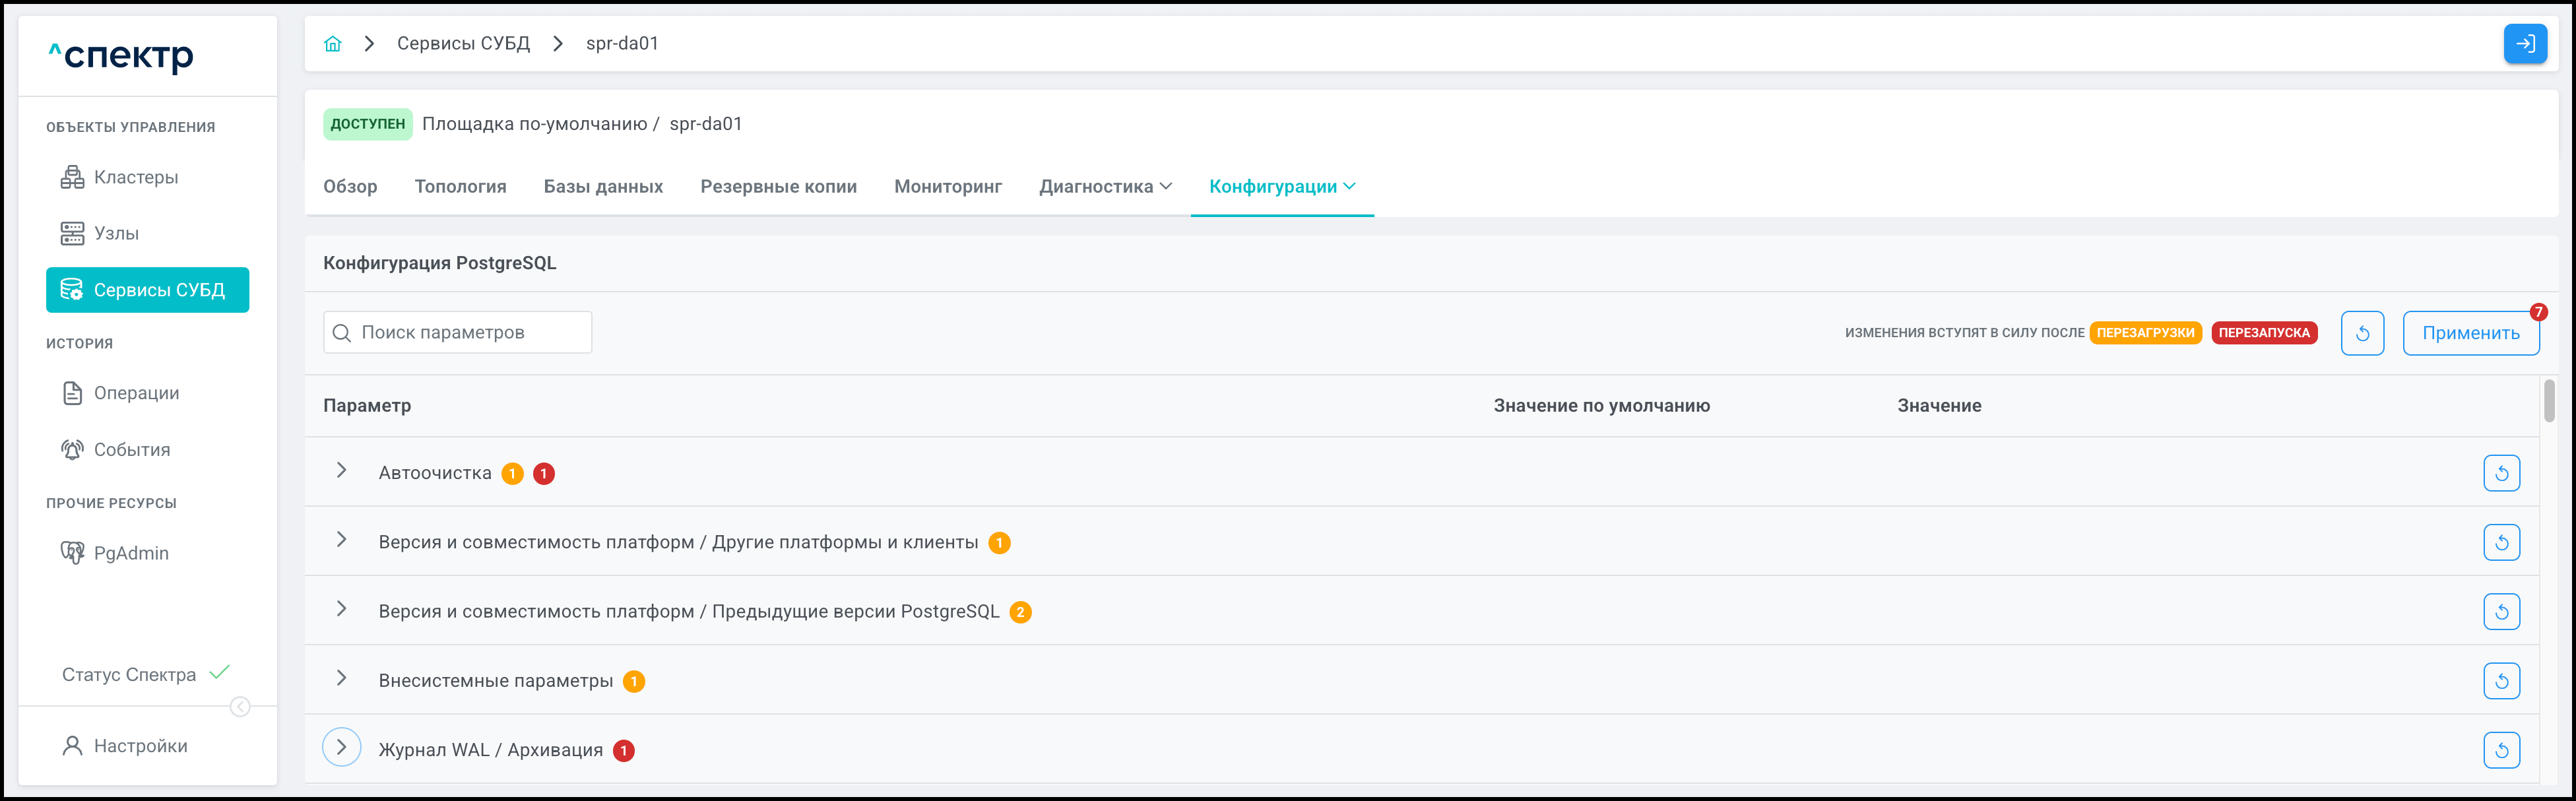
Task: Go to Сервисы СУБД breadcrumb link
Action: coord(463,44)
